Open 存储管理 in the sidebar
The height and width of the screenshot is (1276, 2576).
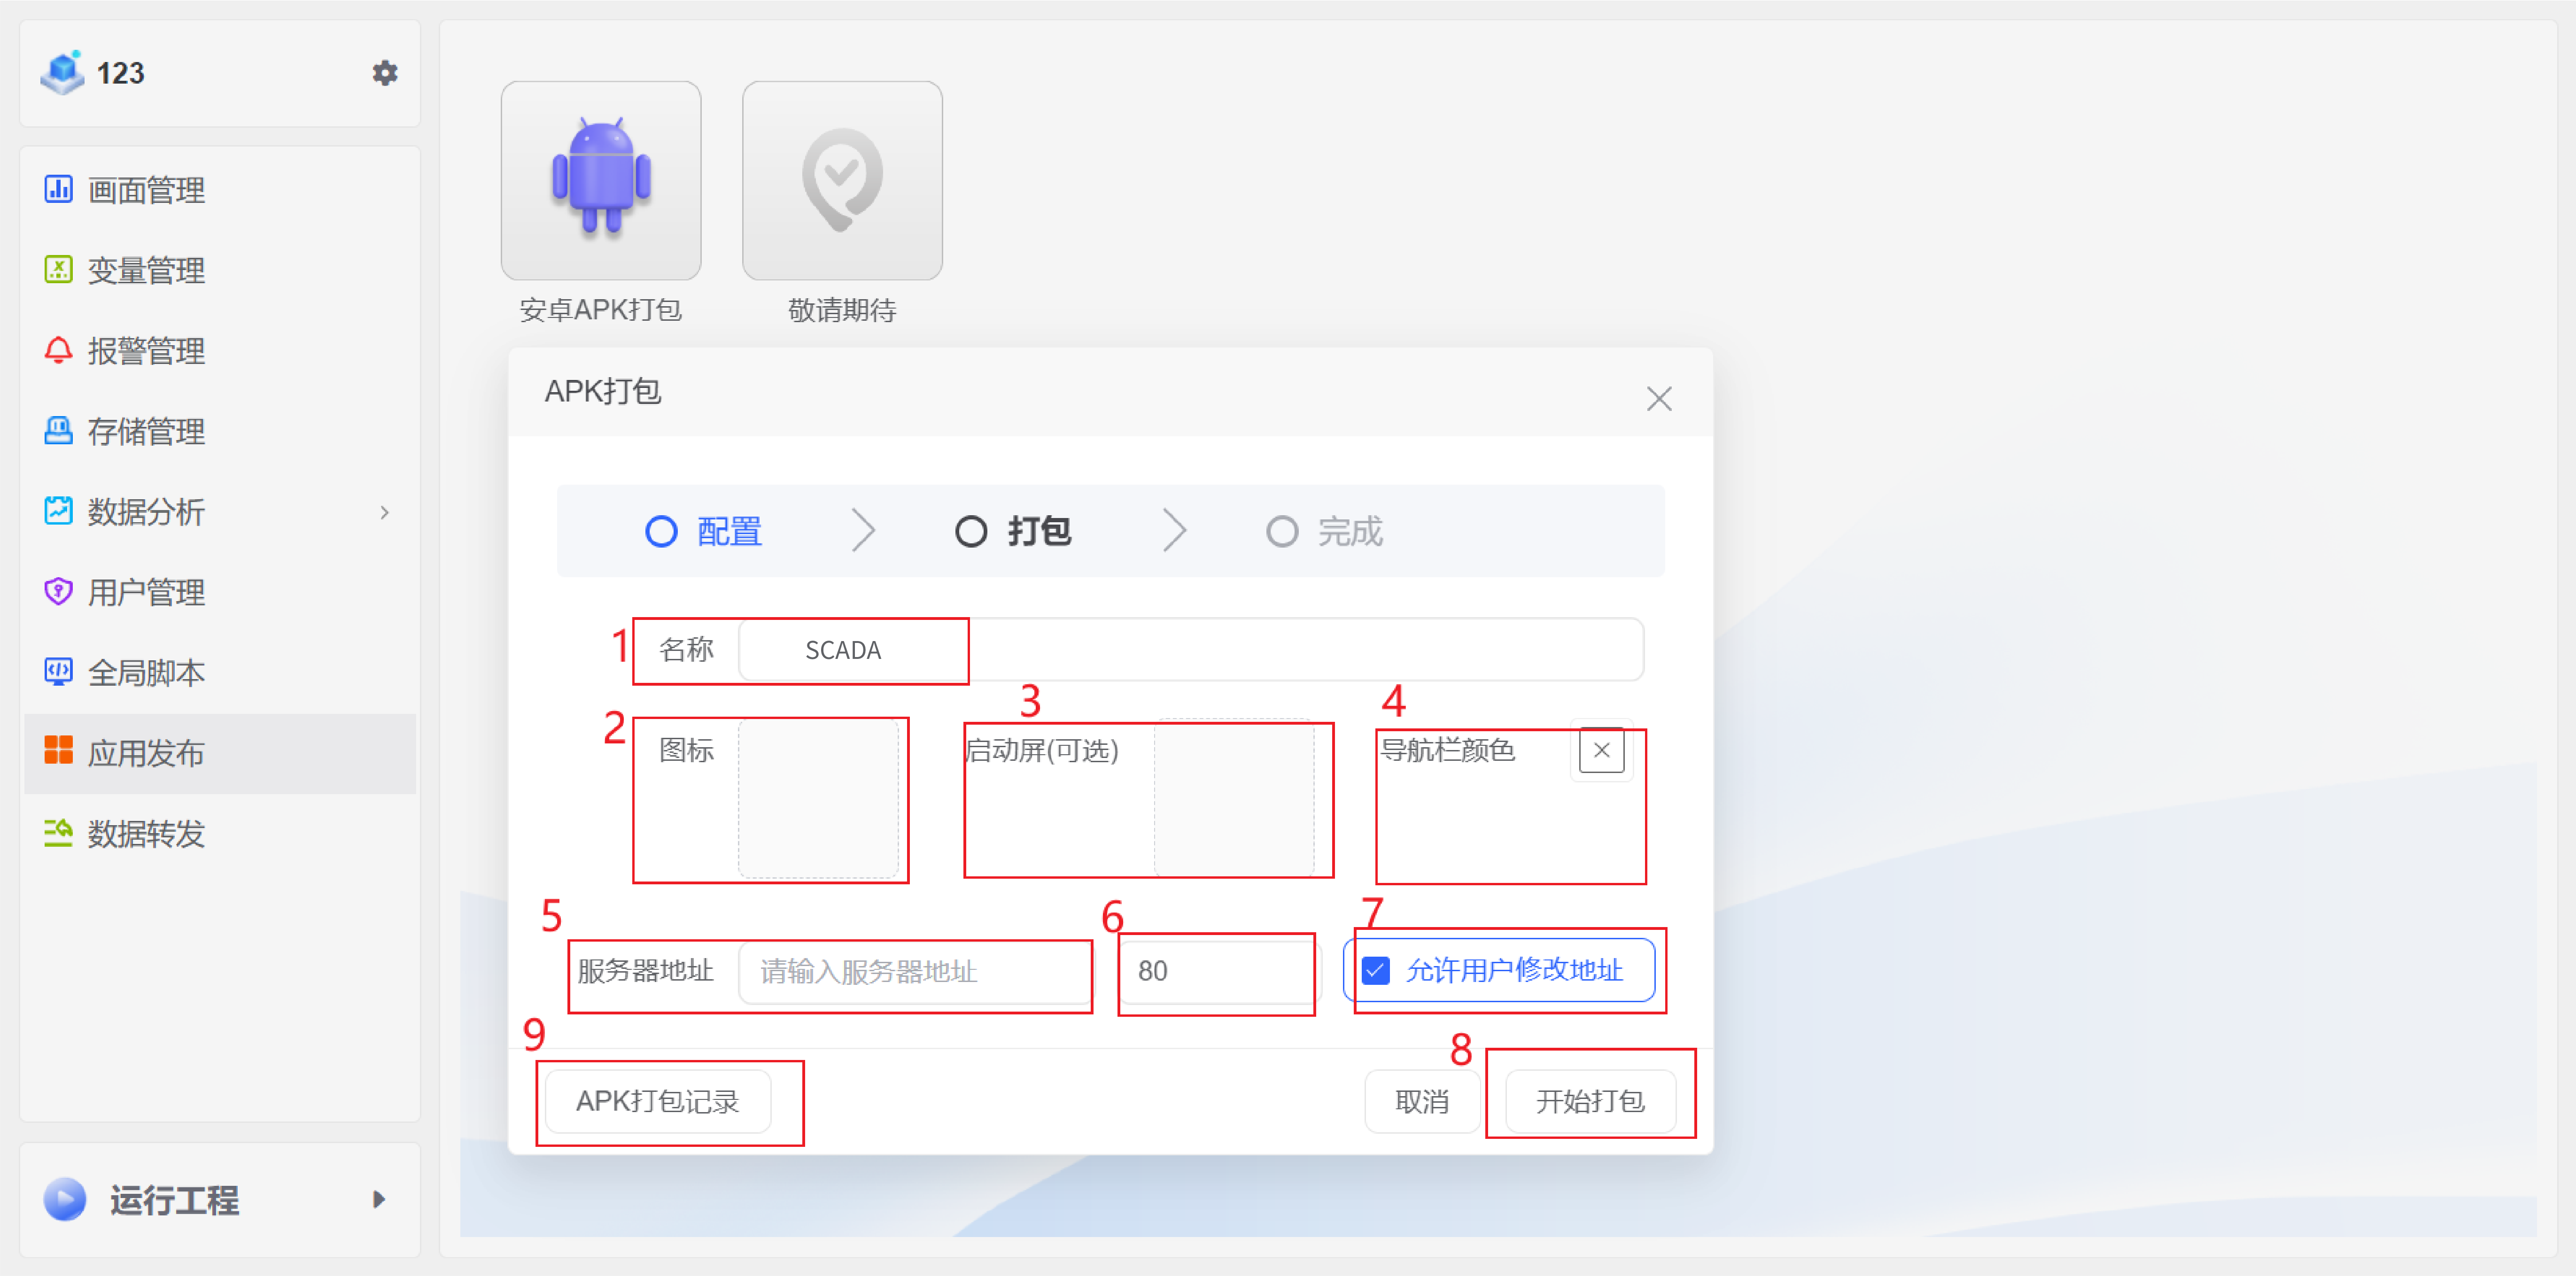[x=146, y=431]
